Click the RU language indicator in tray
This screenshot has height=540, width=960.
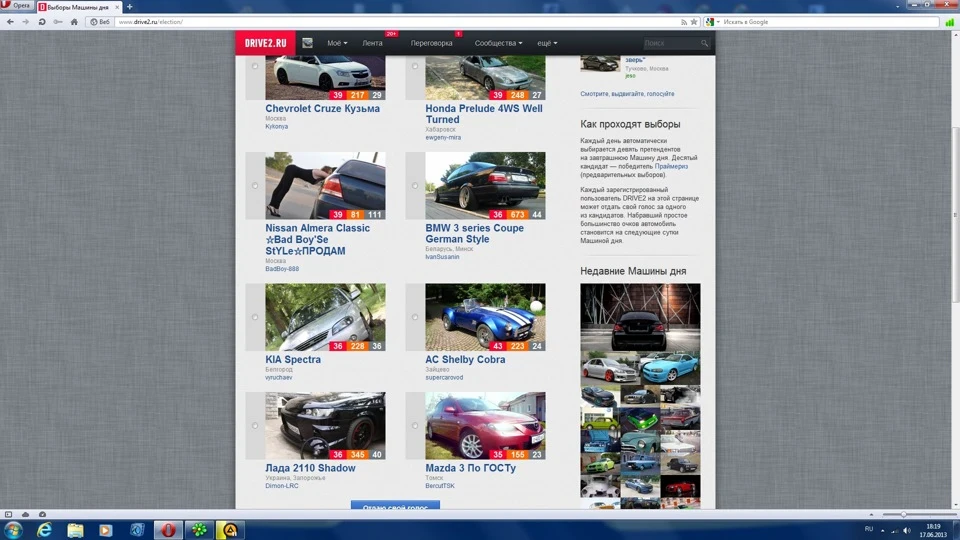(x=869, y=530)
